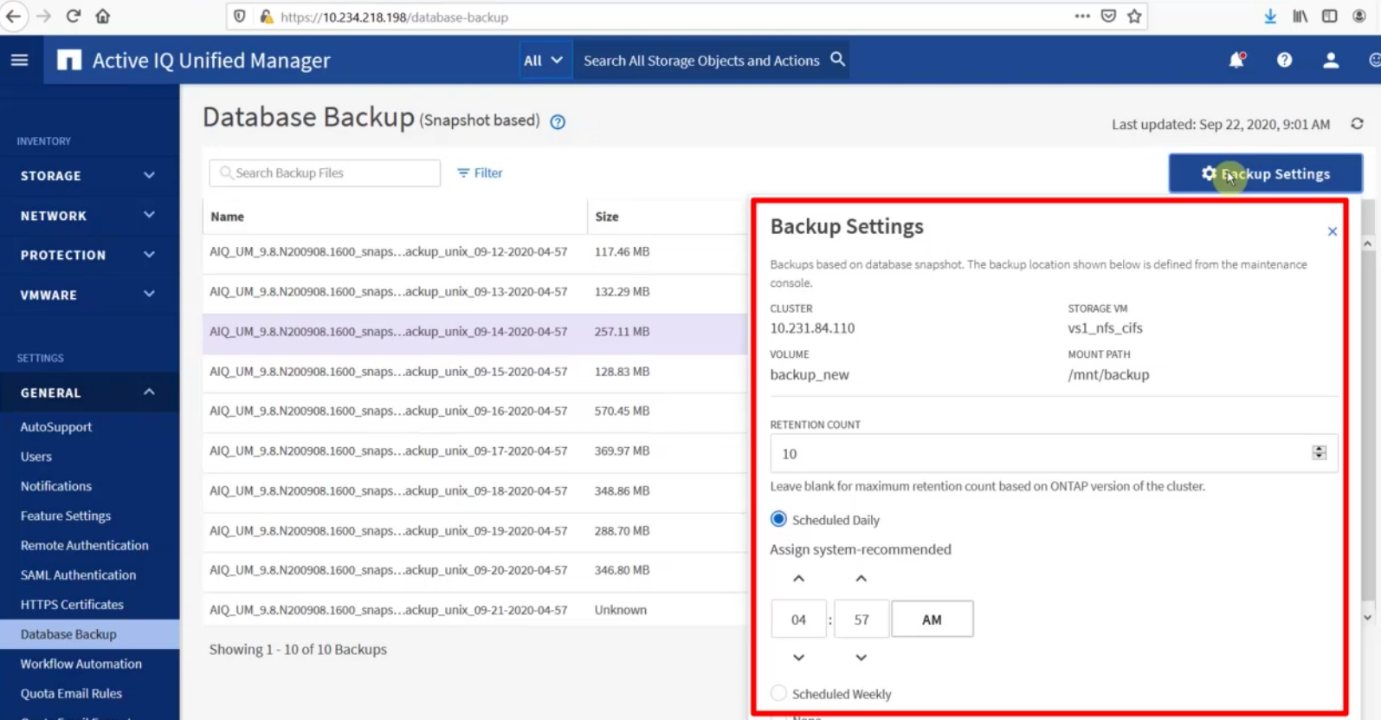Select the Scheduled Weekly radio button
1381x720 pixels.
click(x=779, y=693)
